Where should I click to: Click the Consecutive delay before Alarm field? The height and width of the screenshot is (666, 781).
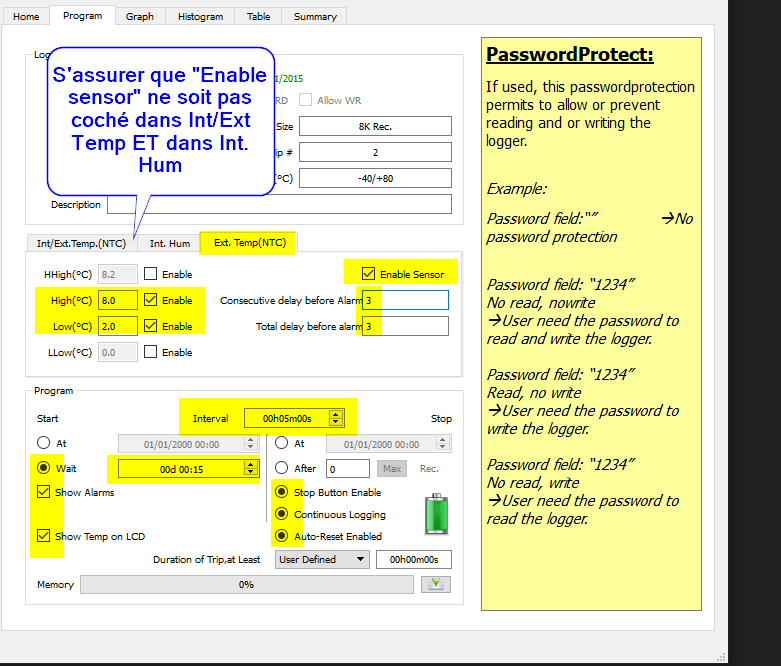pyautogui.click(x=405, y=300)
